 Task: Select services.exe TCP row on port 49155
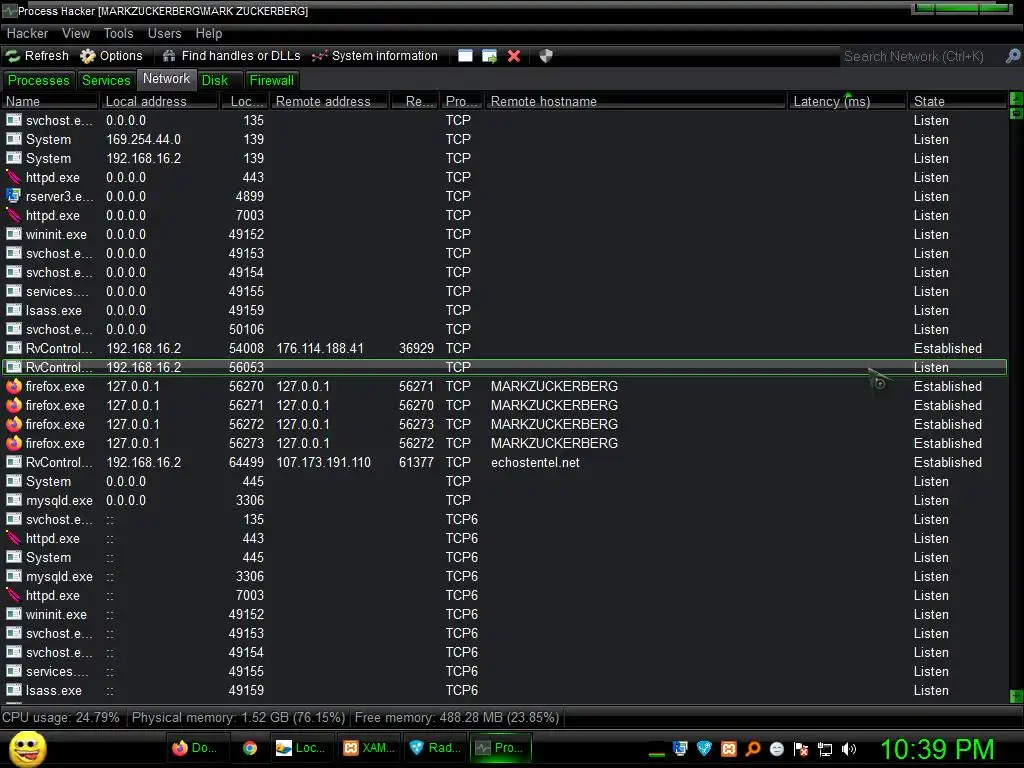pyautogui.click(x=504, y=291)
